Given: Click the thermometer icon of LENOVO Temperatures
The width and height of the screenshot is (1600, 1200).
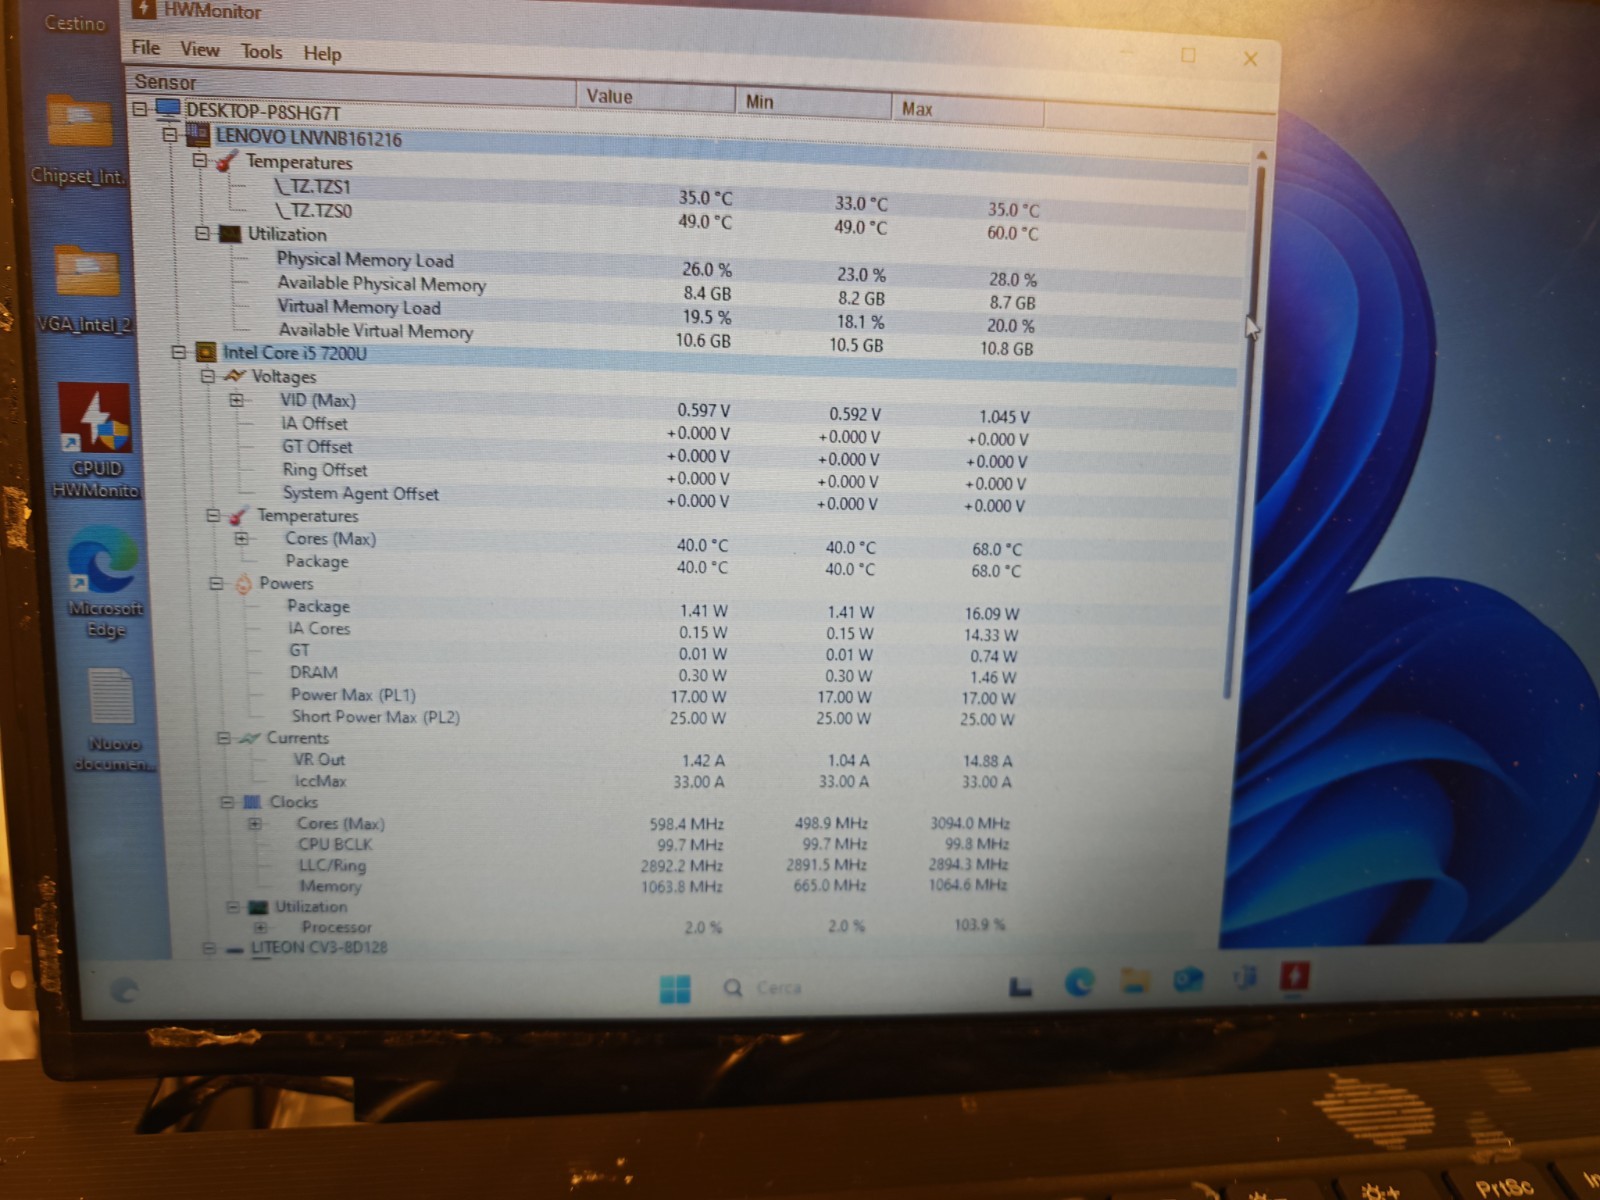Looking at the screenshot, I should (228, 160).
